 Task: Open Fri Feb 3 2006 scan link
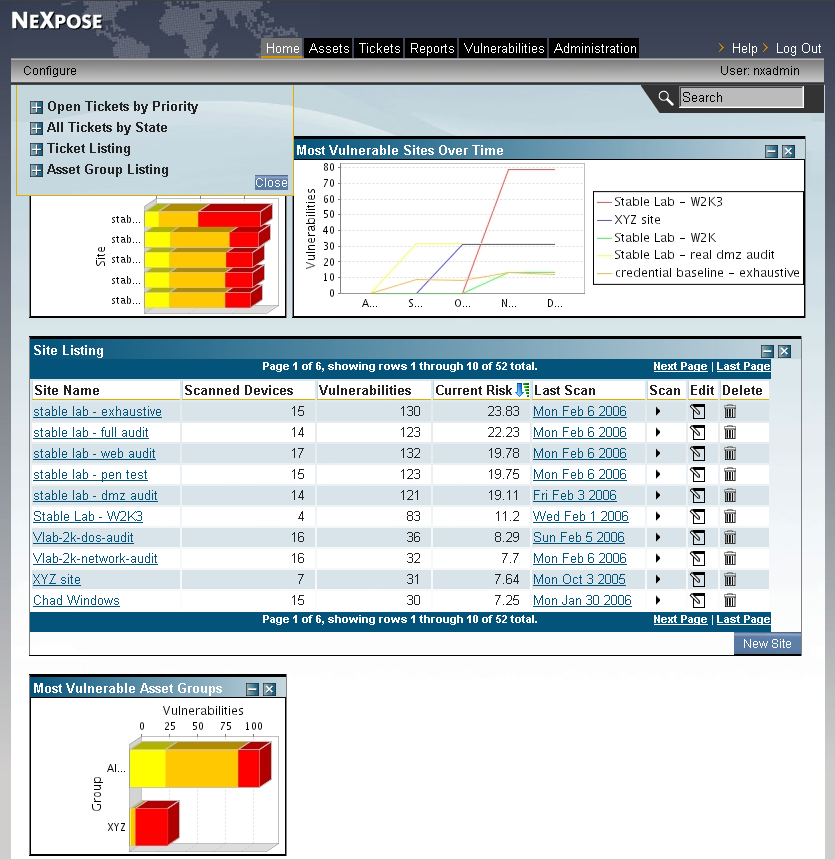click(574, 495)
